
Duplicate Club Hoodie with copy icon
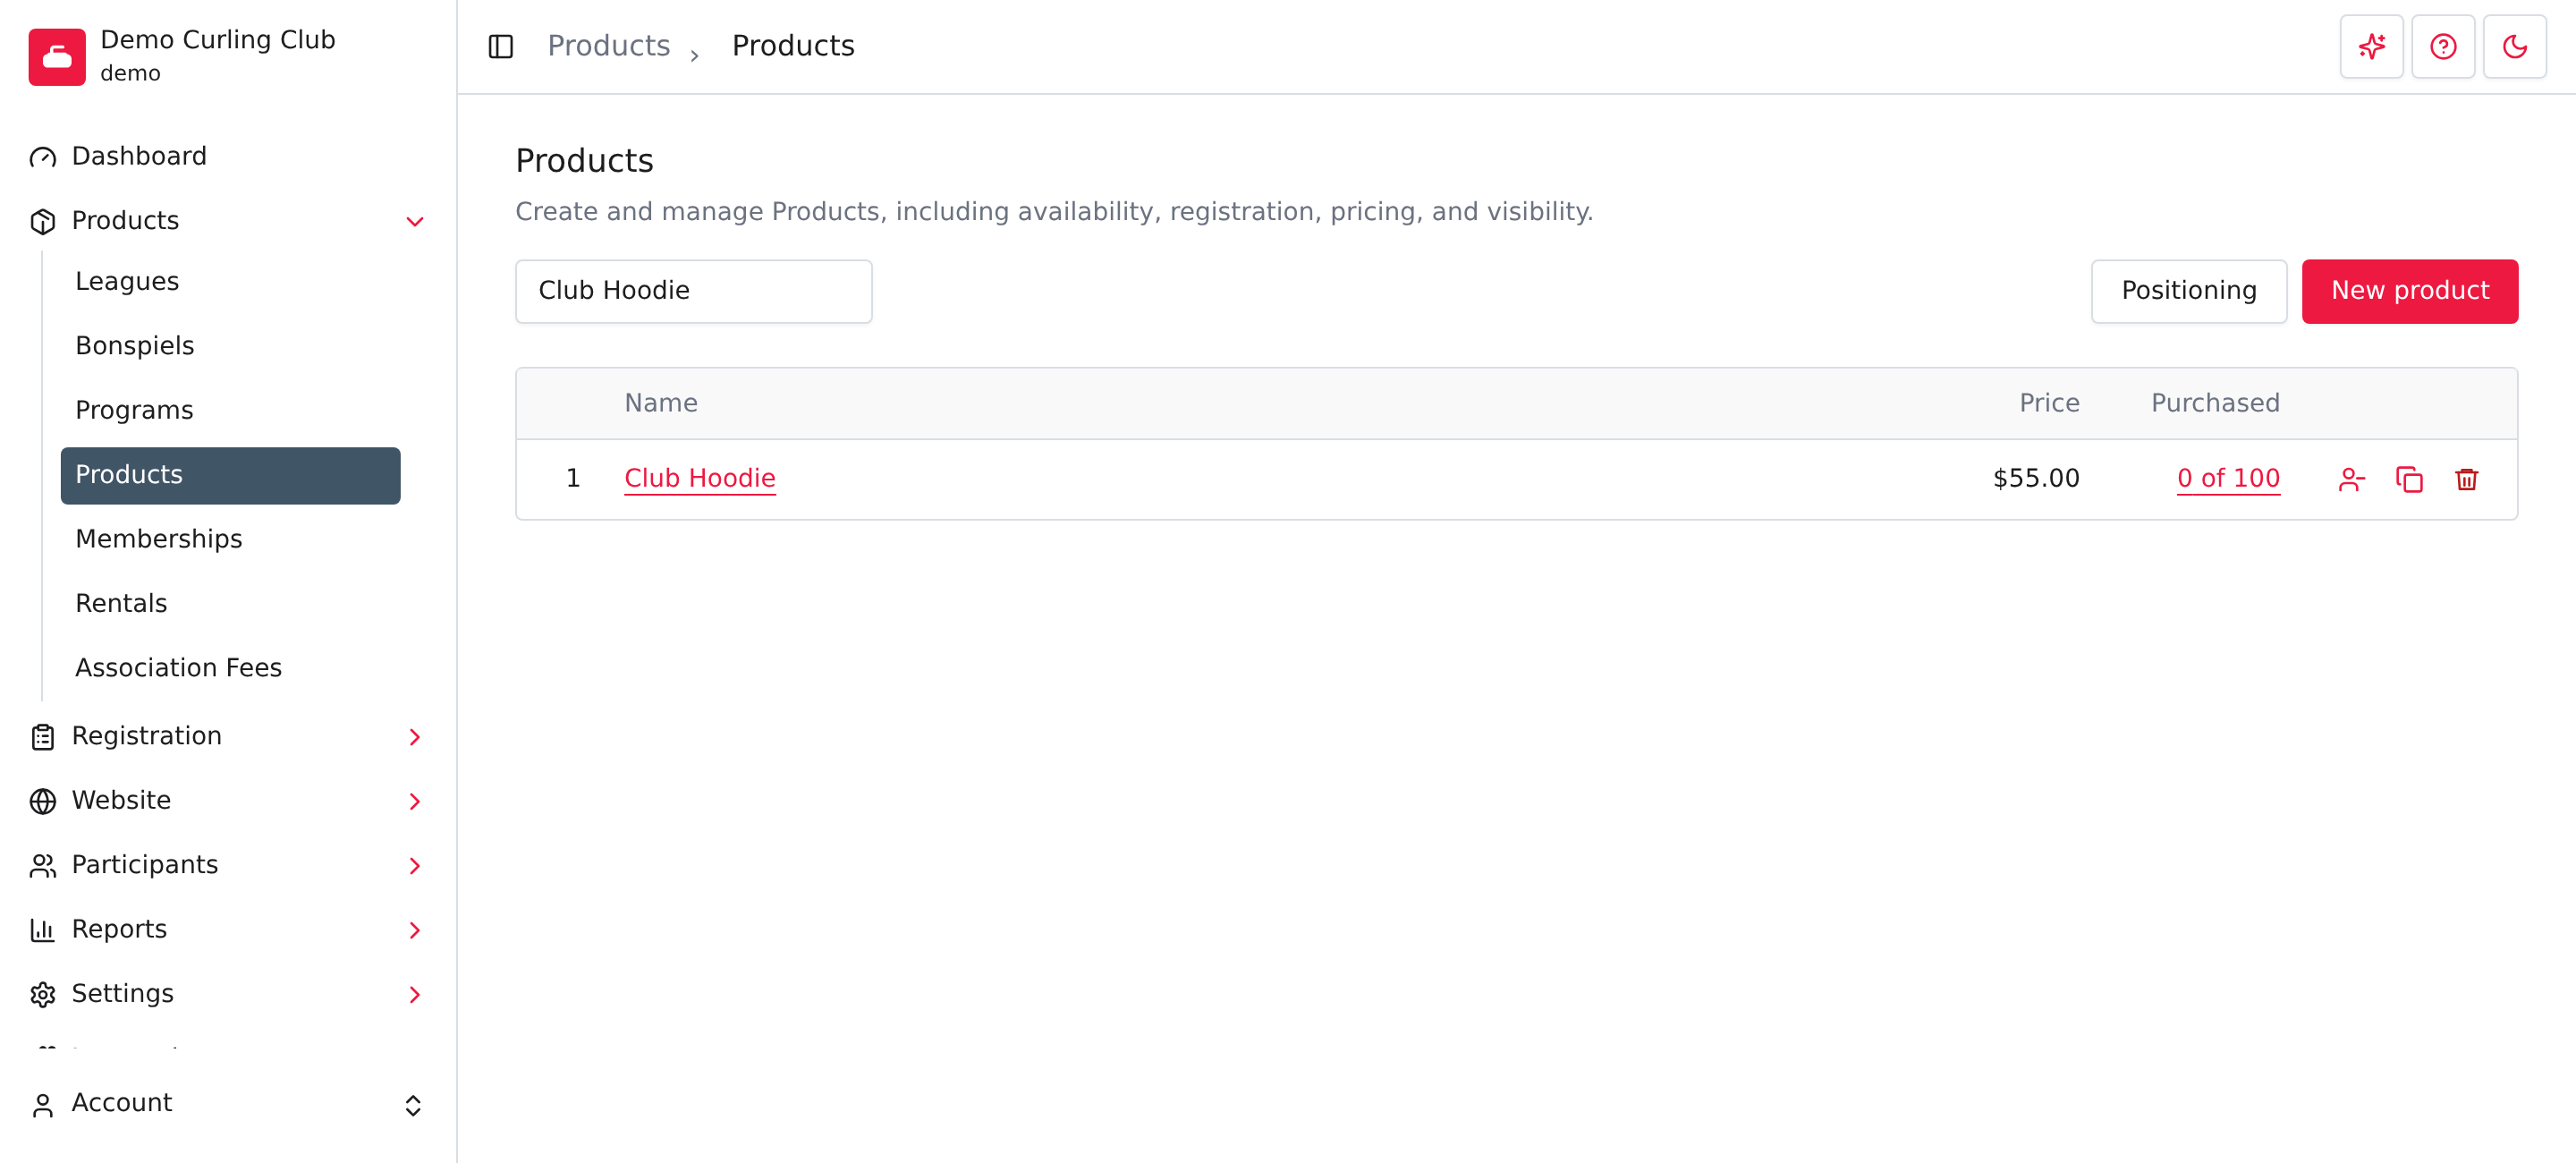coord(2409,479)
